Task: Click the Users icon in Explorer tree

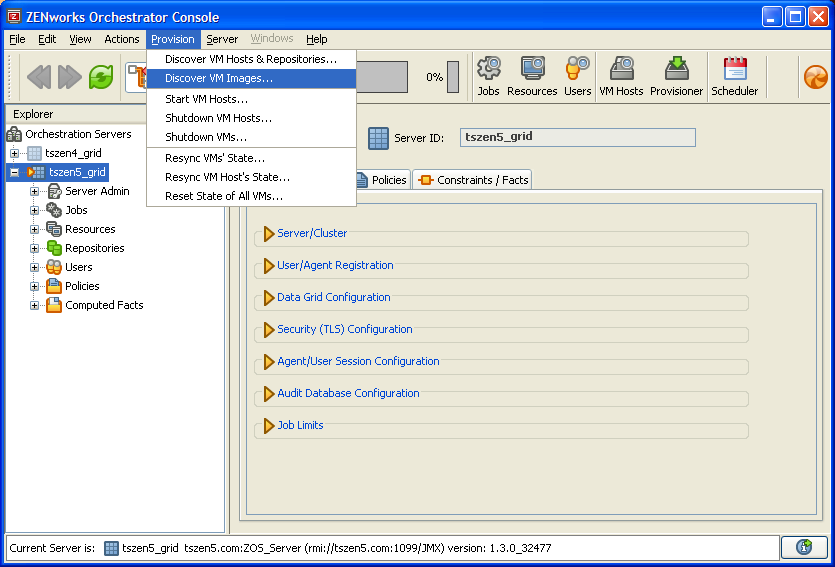Action: tap(54, 267)
